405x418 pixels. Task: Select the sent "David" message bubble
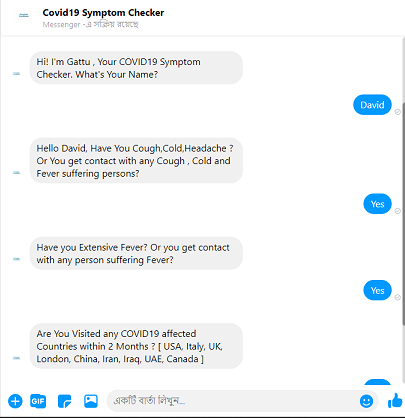(x=372, y=105)
